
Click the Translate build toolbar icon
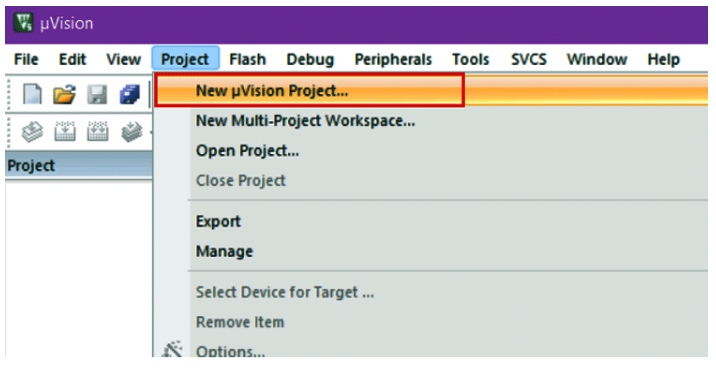coord(32,131)
